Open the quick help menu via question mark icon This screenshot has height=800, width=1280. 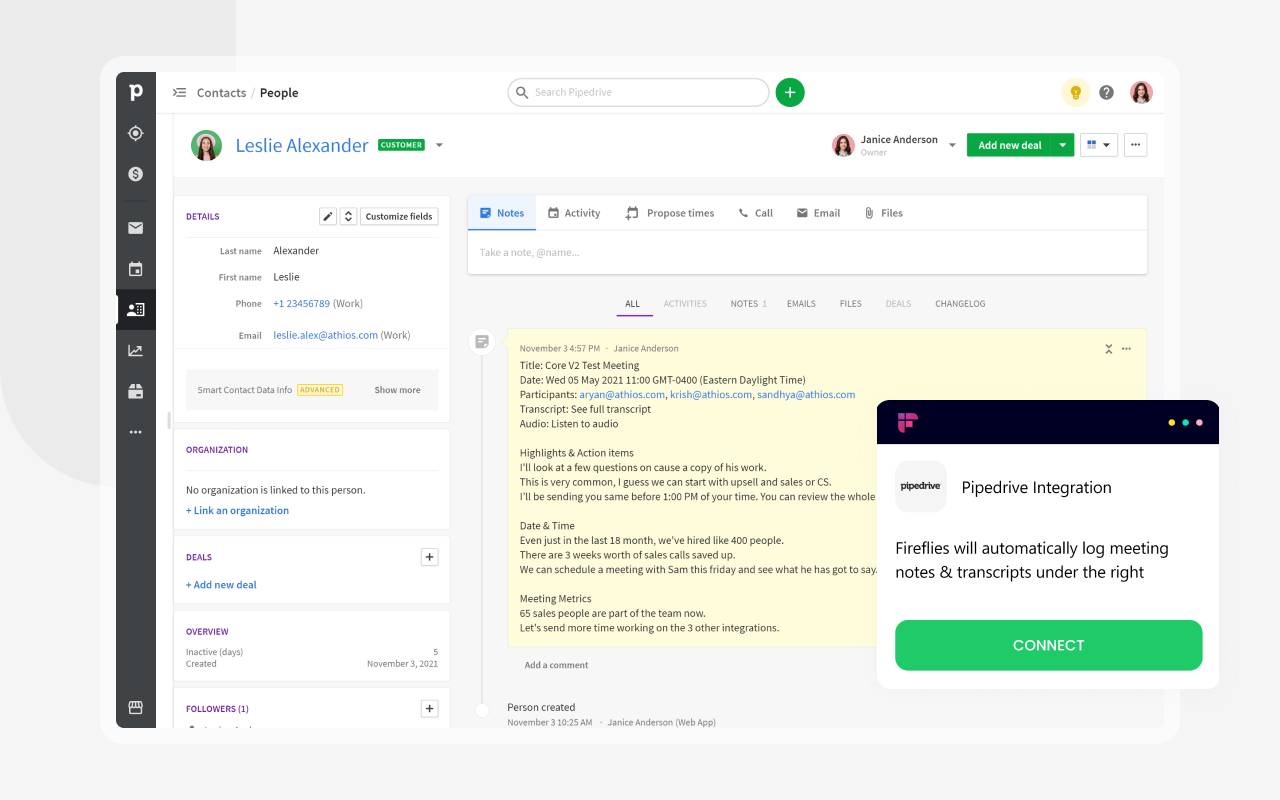point(1106,92)
